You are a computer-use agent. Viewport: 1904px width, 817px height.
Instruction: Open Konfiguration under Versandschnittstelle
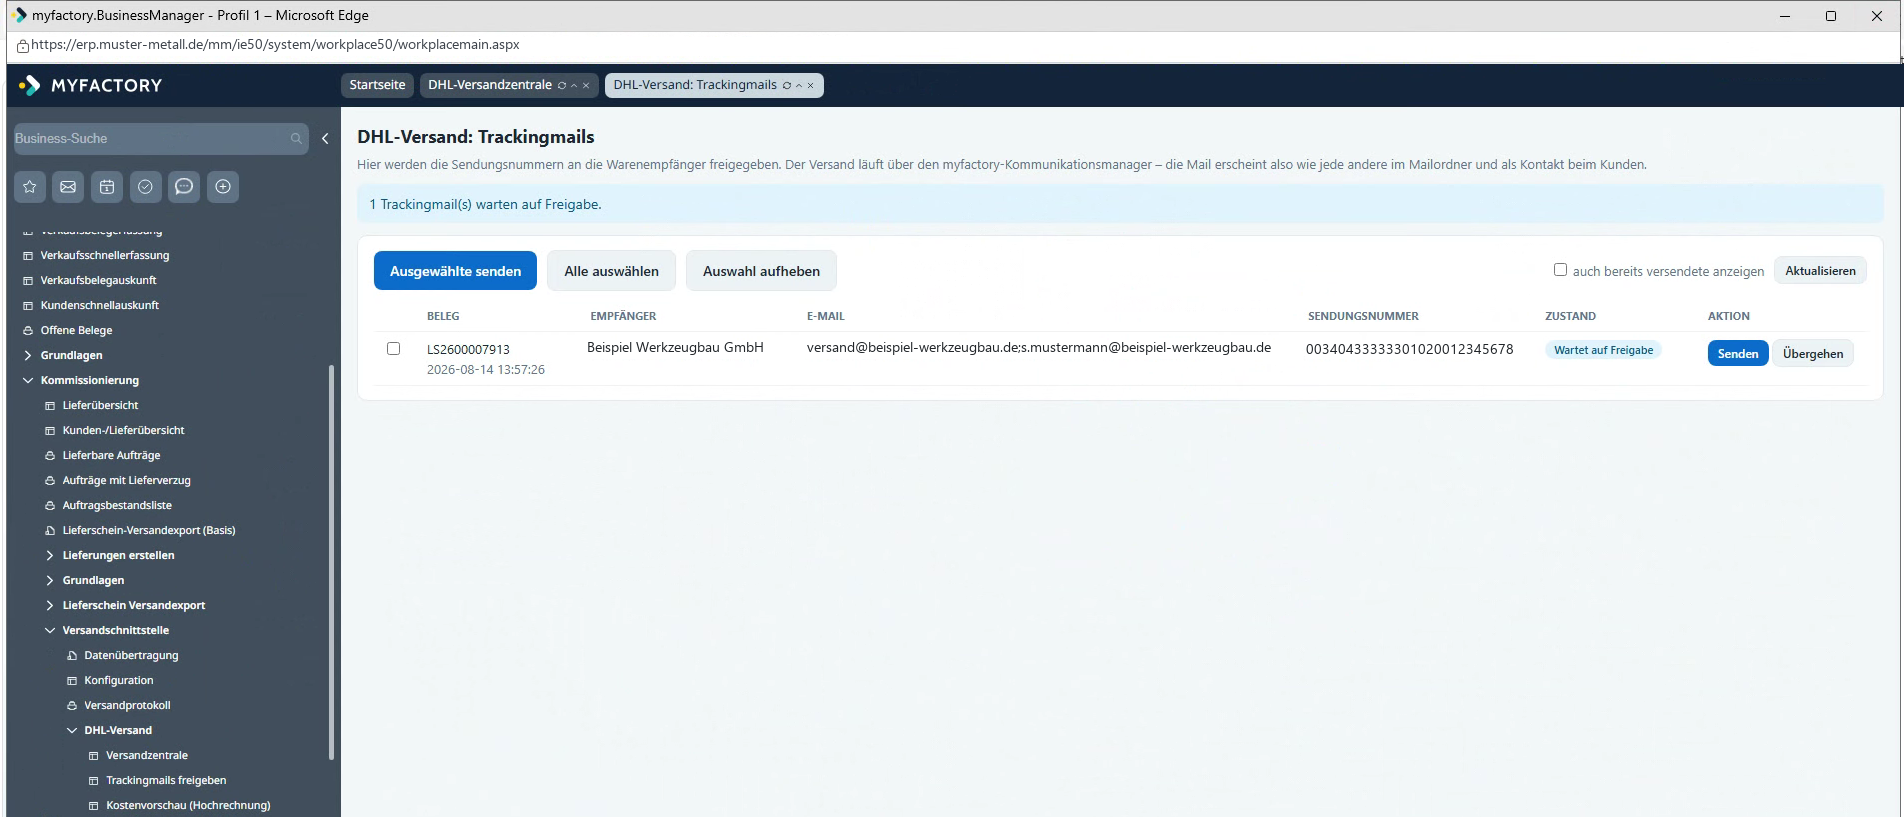click(x=119, y=680)
